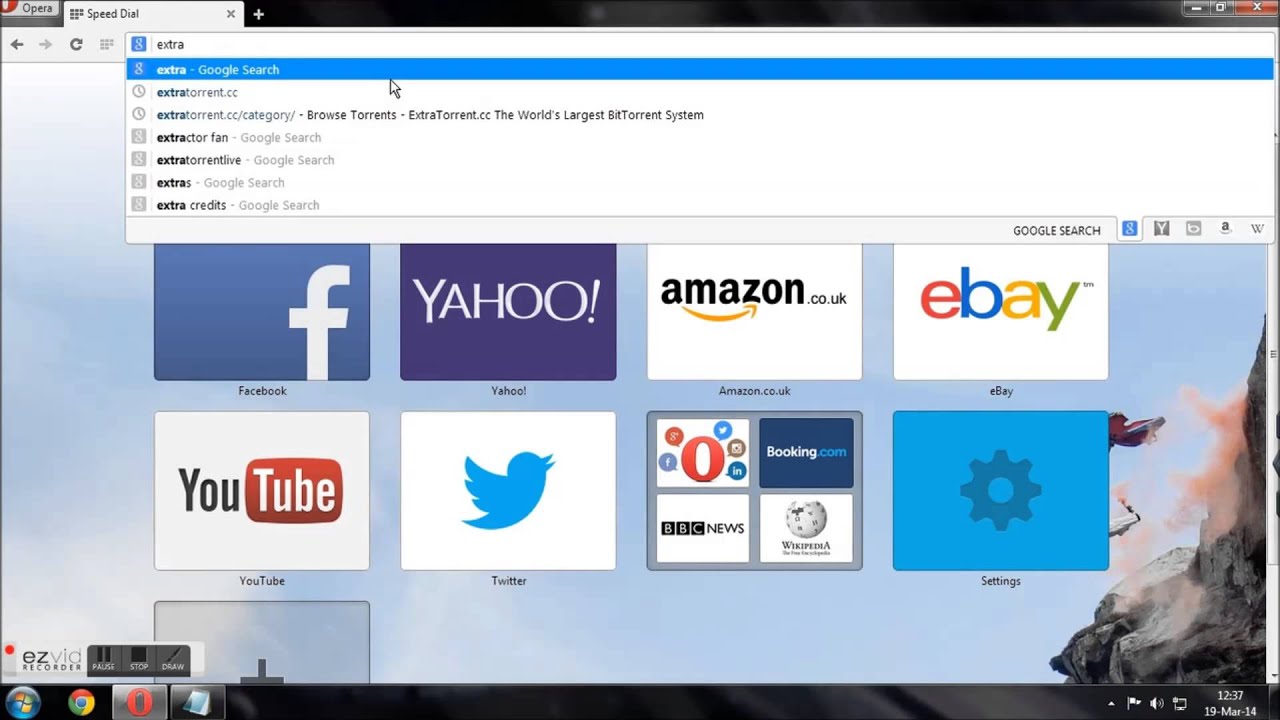Click the GOOGLE SEARCH label
Image resolution: width=1280 pixels, height=720 pixels.
pyautogui.click(x=1056, y=230)
